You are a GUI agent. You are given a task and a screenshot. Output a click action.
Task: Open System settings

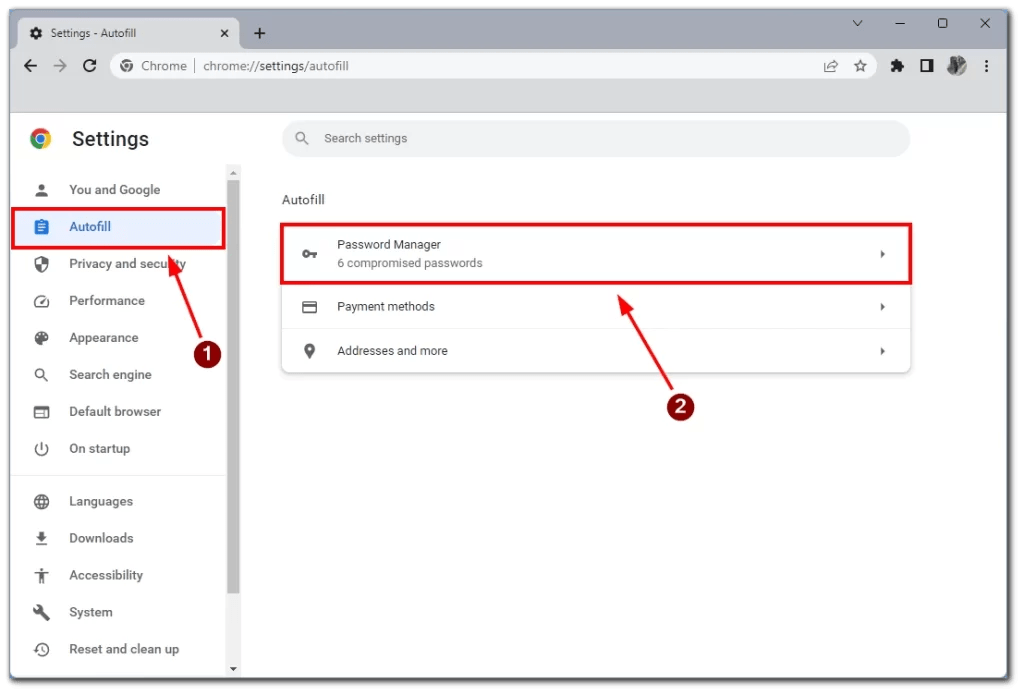[120, 613]
